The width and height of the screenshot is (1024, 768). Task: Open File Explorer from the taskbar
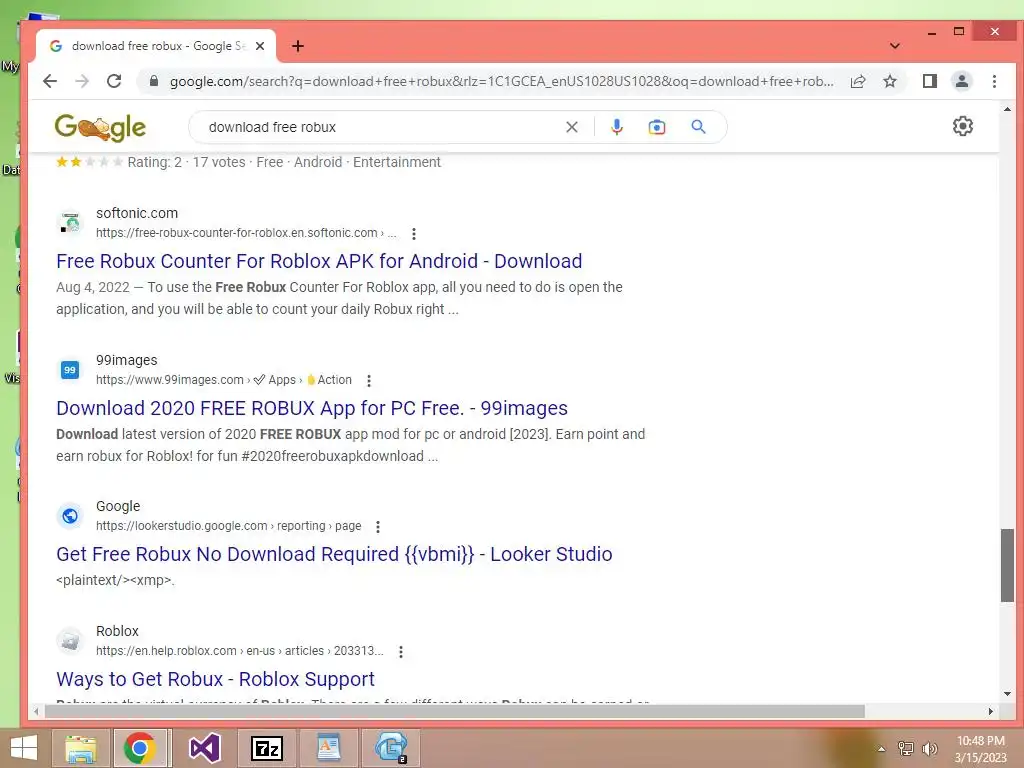81,748
